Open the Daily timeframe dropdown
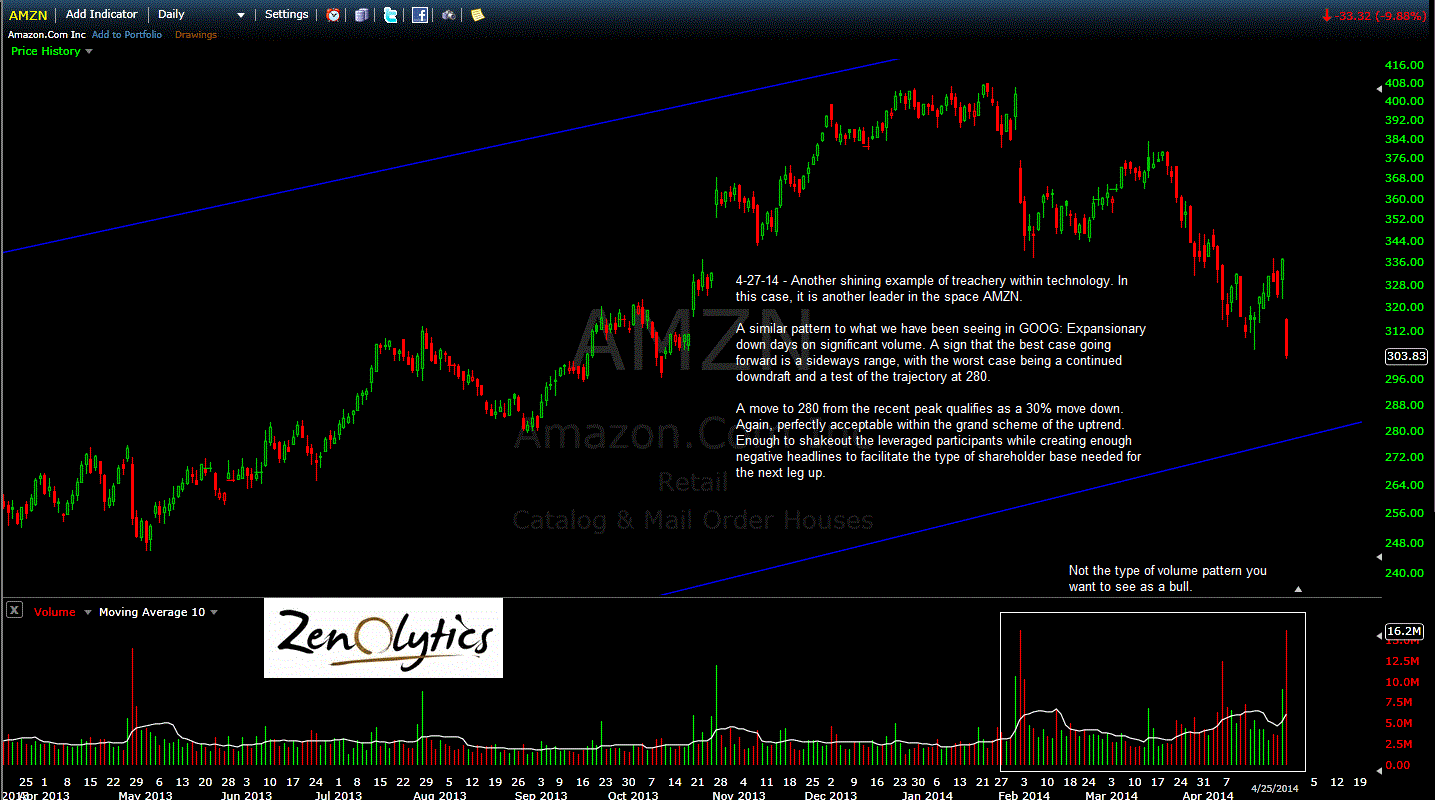The width and height of the screenshot is (1435, 800). tap(201, 15)
